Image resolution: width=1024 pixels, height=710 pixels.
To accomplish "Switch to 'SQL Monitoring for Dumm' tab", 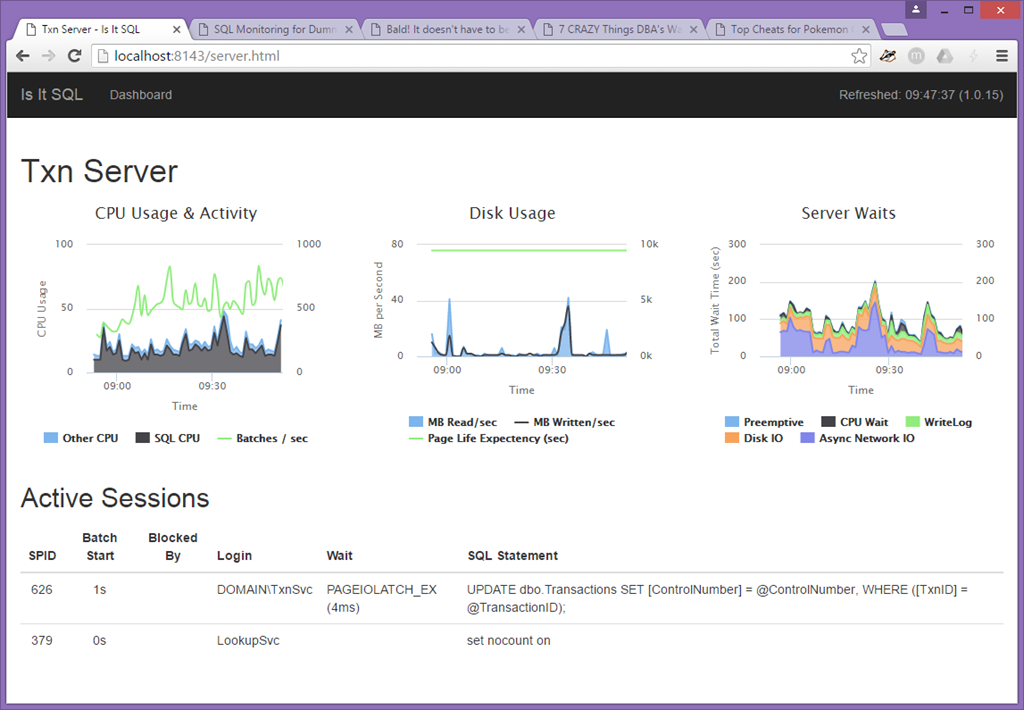I will pyautogui.click(x=274, y=29).
